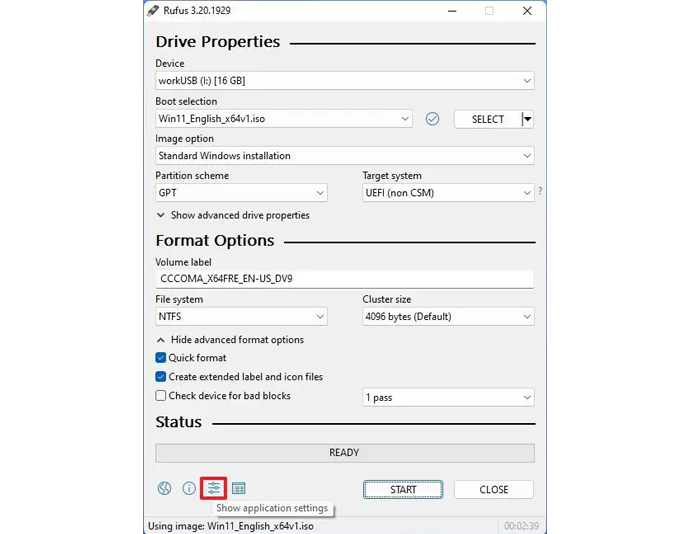This screenshot has height=534, width=700.
Task: Open the bad blocks passes dropdown
Action: pos(448,397)
